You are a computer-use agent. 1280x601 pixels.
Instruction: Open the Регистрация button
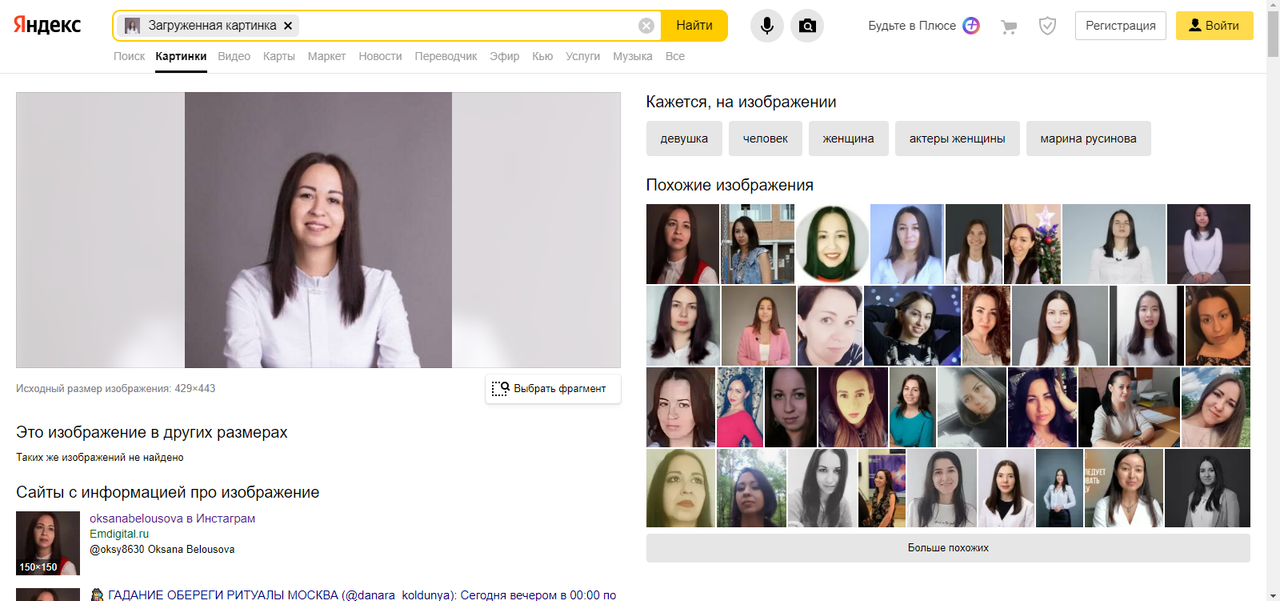coord(1121,26)
